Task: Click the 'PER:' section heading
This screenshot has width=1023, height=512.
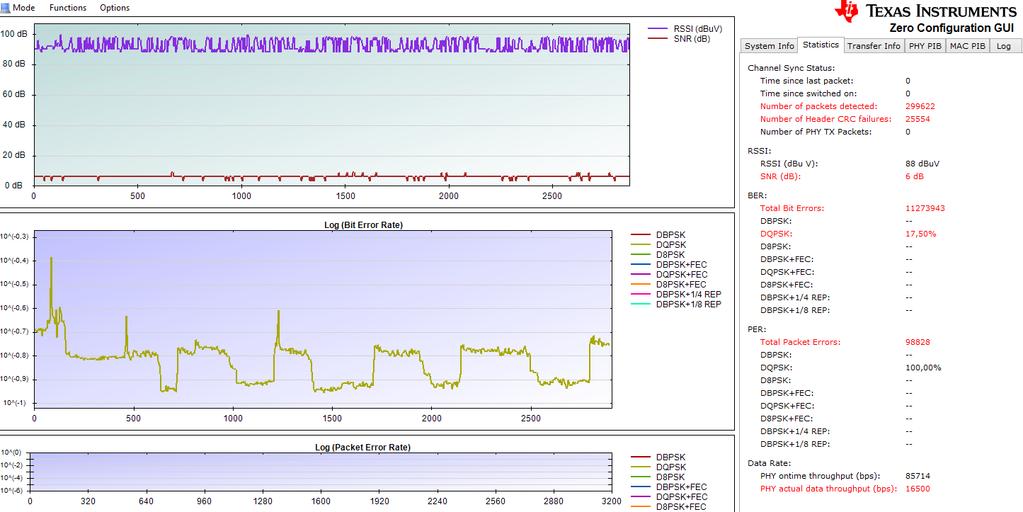Action: (x=757, y=329)
